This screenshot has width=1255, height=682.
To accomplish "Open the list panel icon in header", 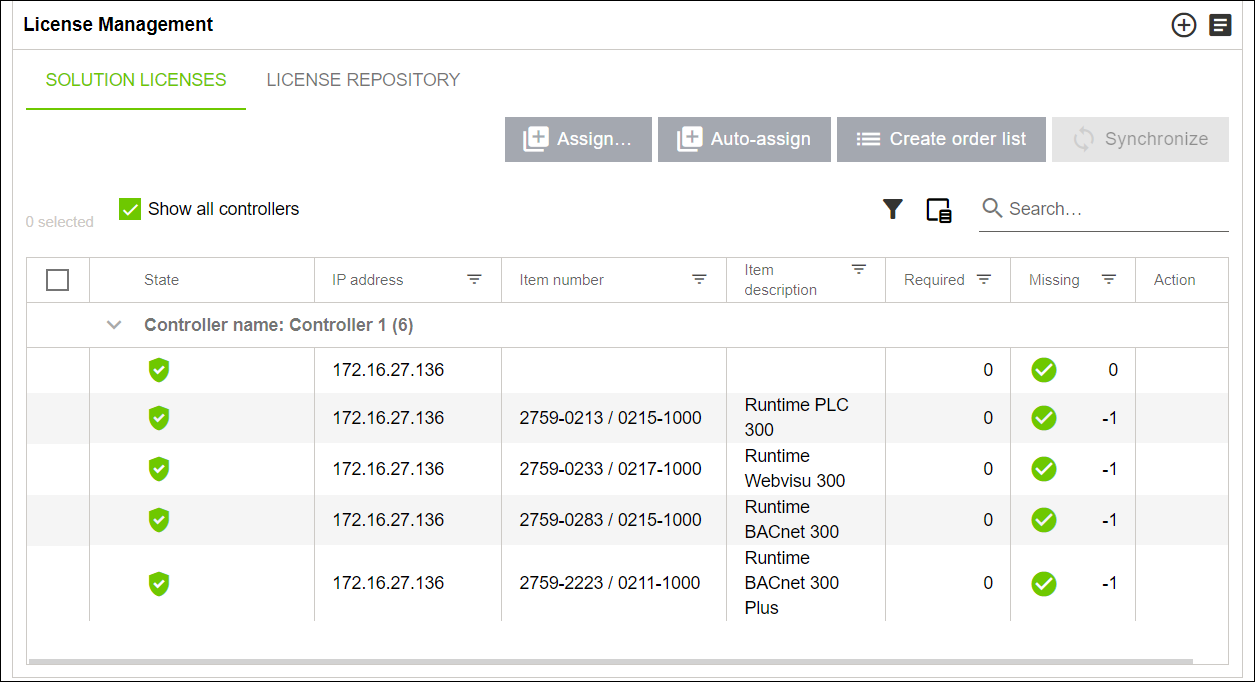I will coord(1220,26).
